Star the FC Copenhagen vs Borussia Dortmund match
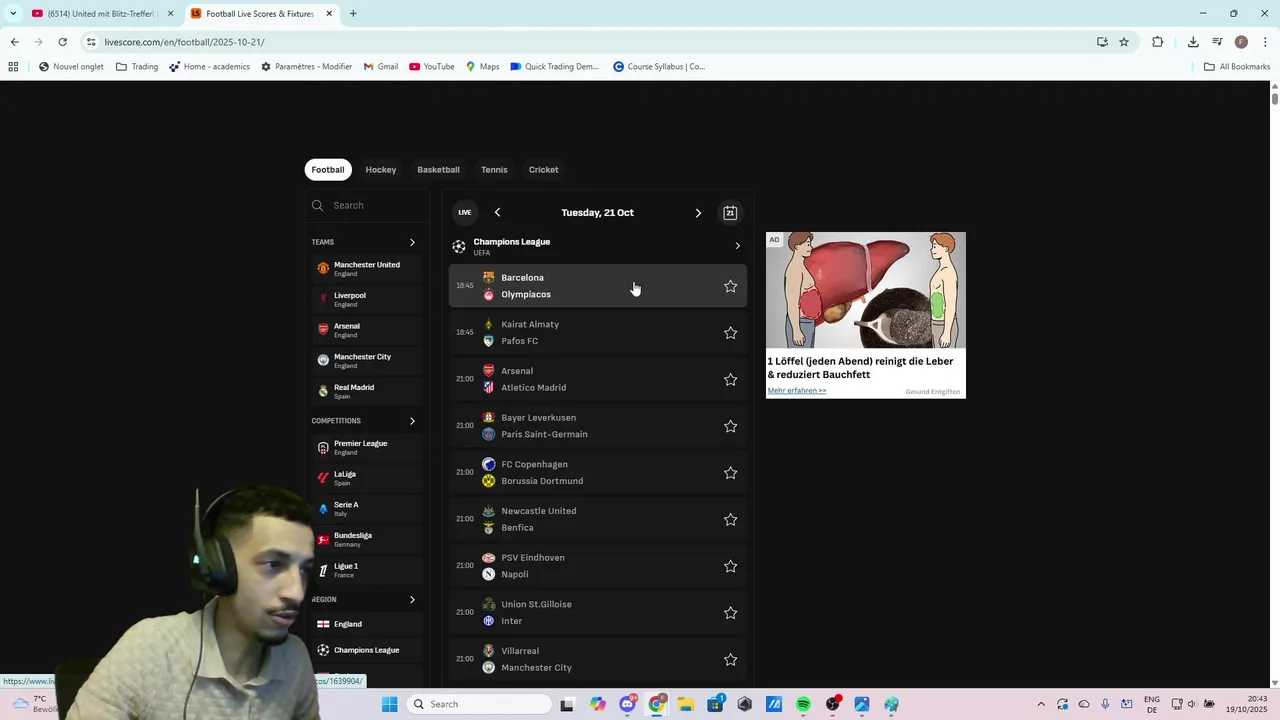The height and width of the screenshot is (720, 1280). tap(730, 473)
